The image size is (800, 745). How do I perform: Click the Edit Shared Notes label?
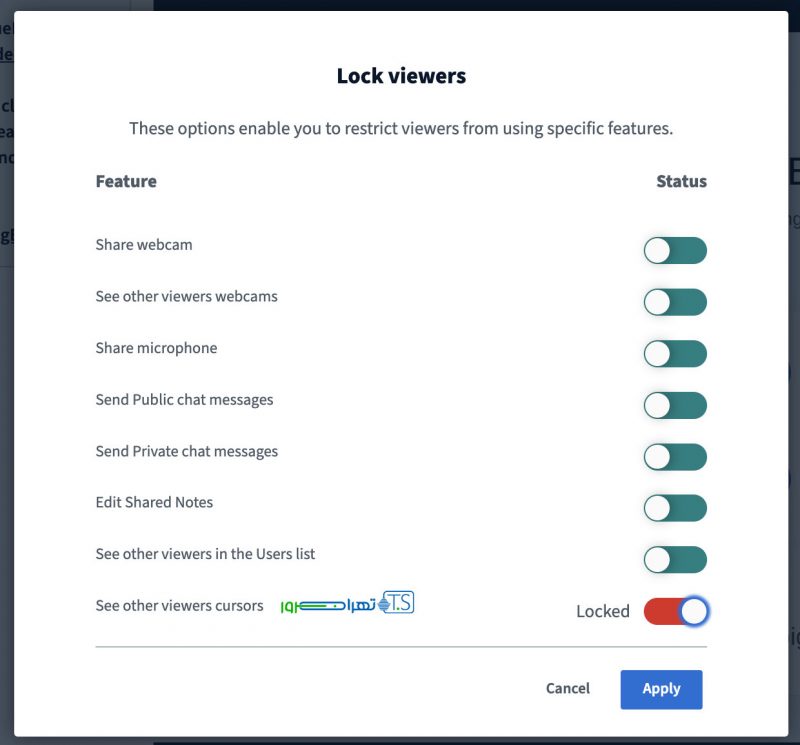[x=154, y=502]
